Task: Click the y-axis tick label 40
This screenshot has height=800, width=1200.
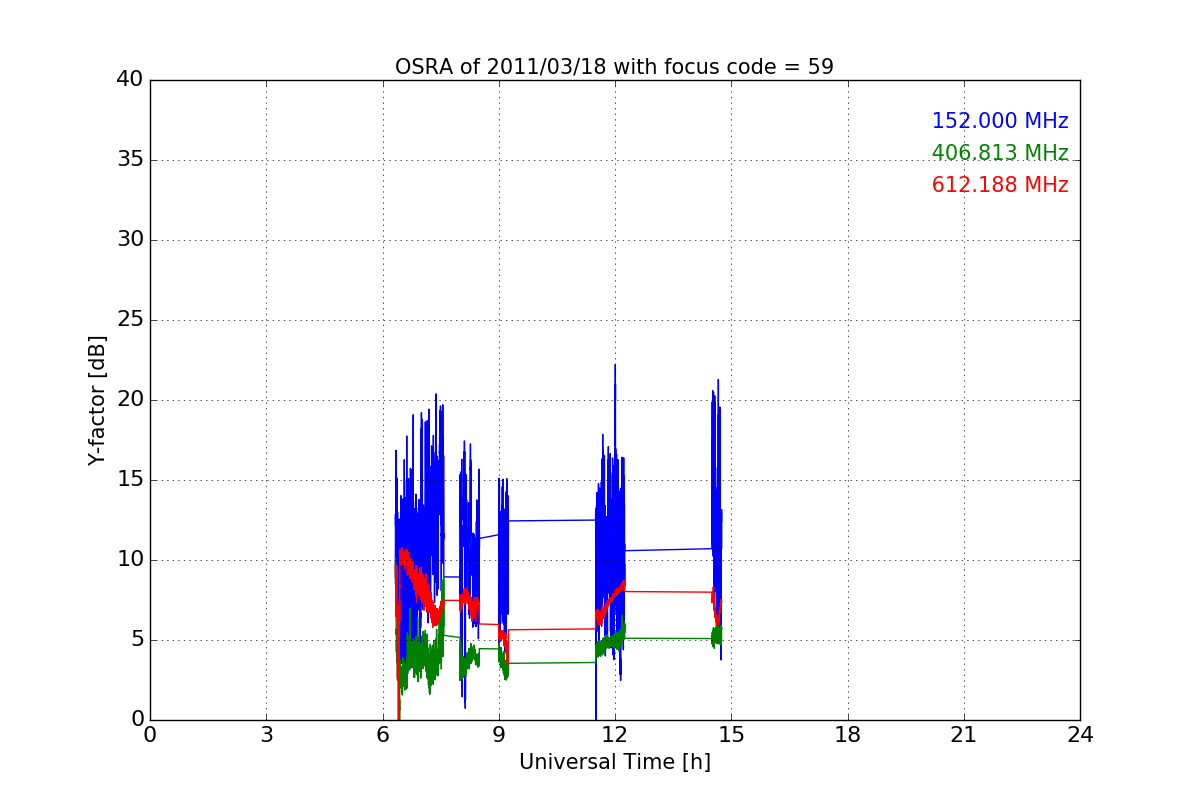Action: [130, 80]
